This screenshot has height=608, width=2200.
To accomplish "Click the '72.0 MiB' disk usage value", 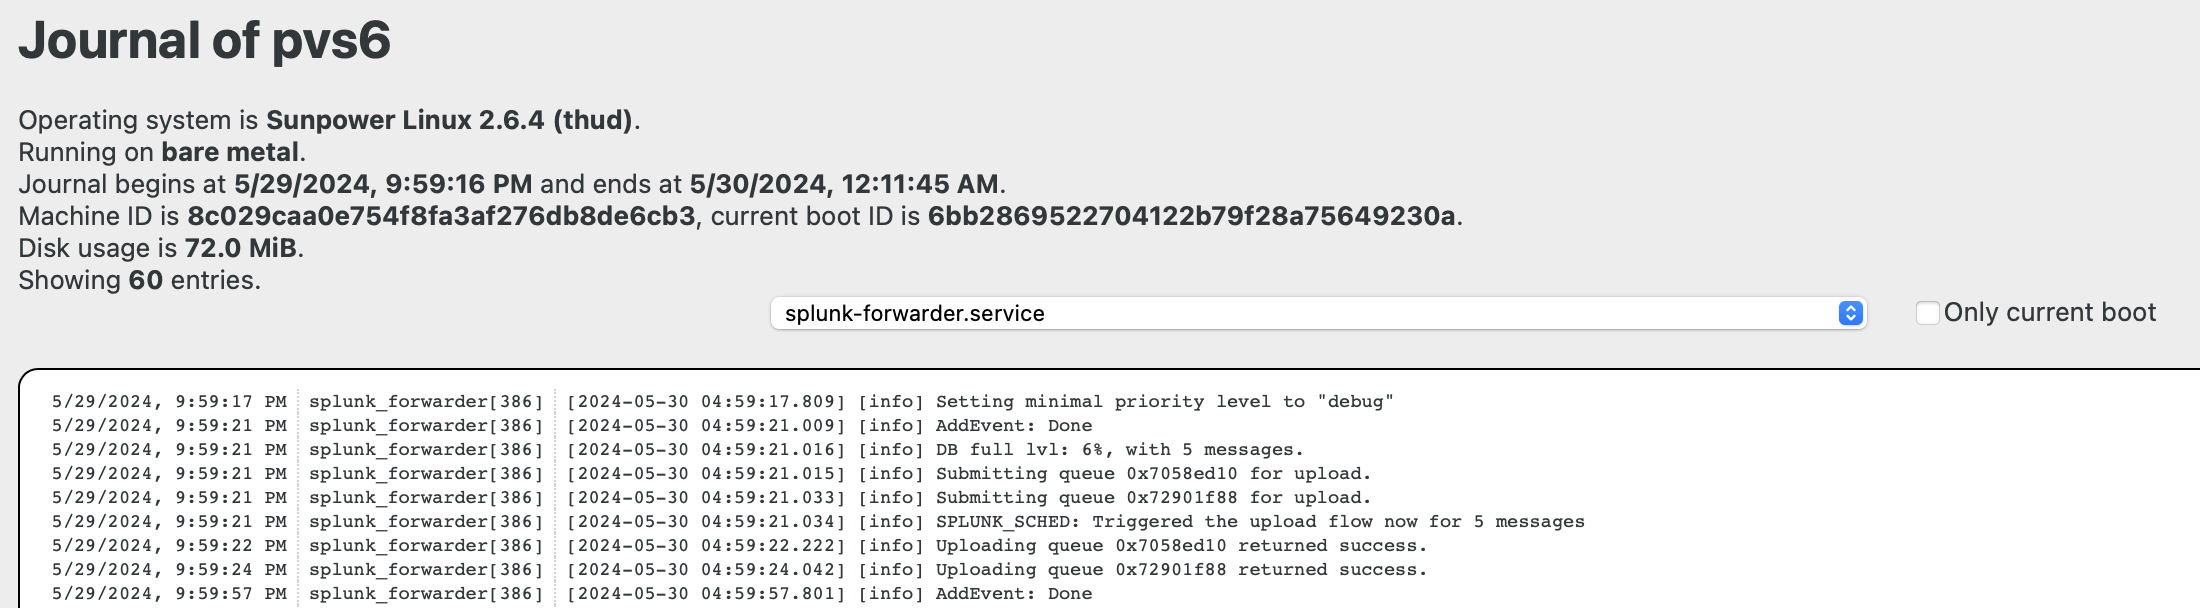I will [240, 248].
